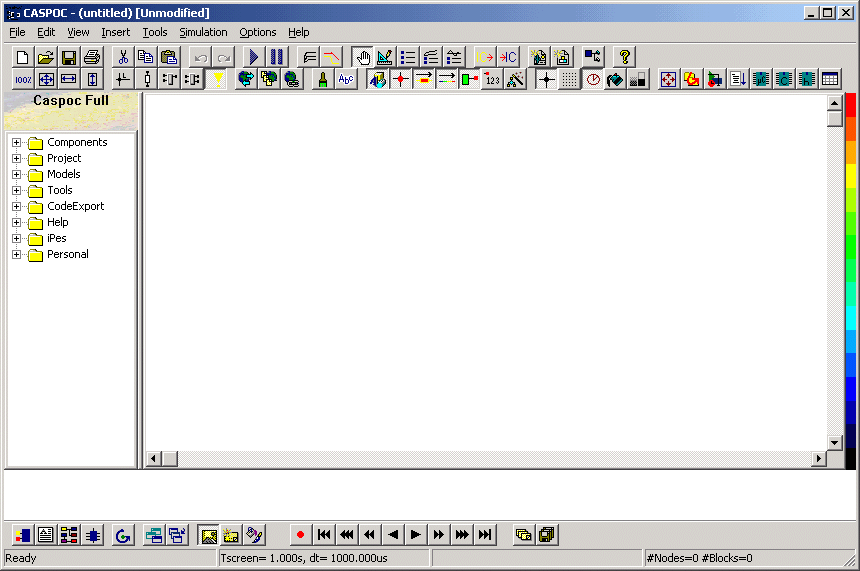Jump to end with skip-to-end button
The width and height of the screenshot is (860, 571).
click(x=485, y=535)
